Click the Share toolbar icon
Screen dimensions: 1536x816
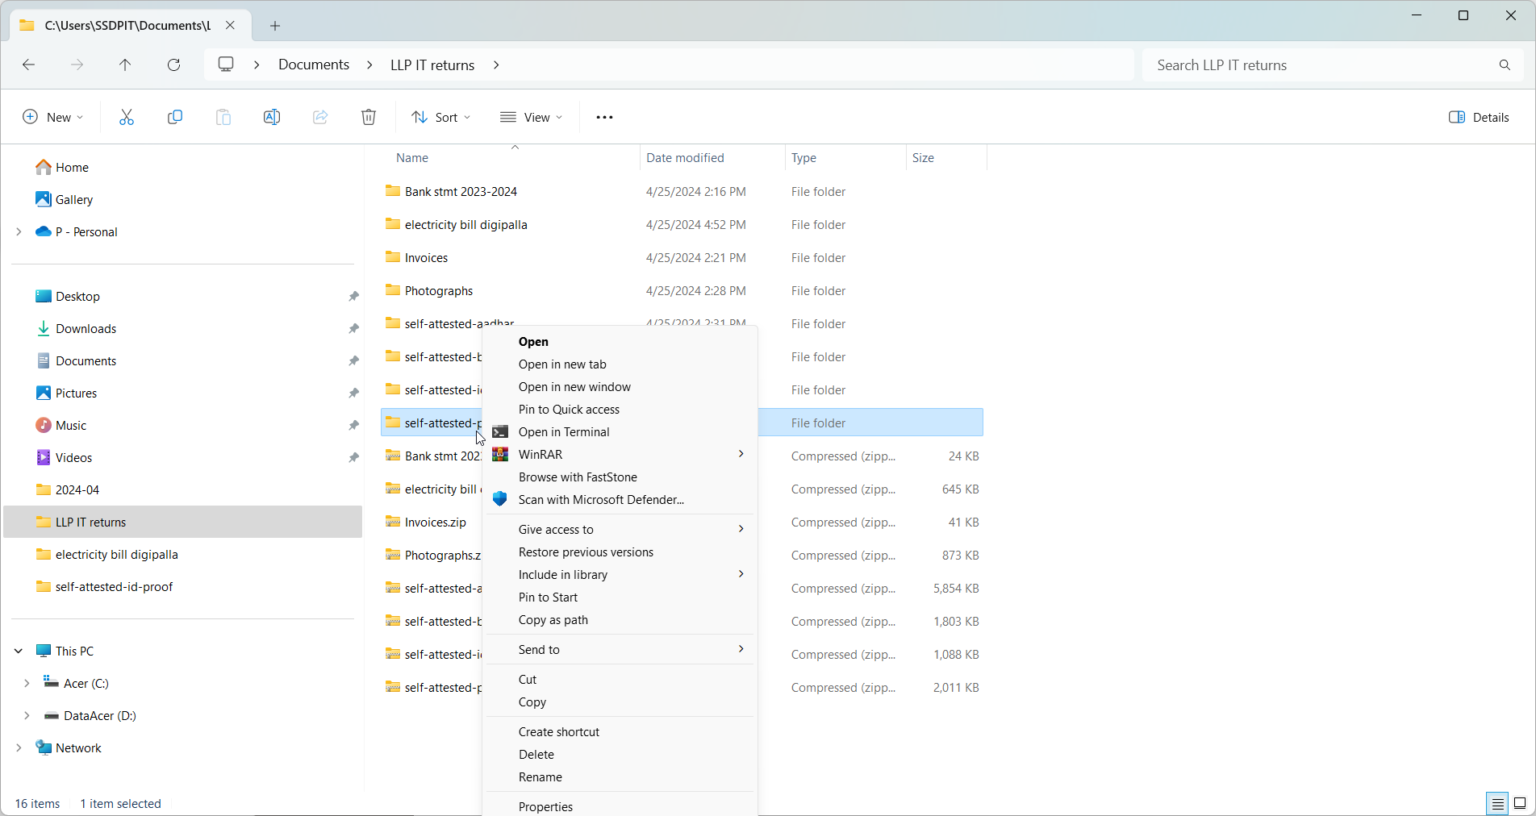(x=319, y=117)
